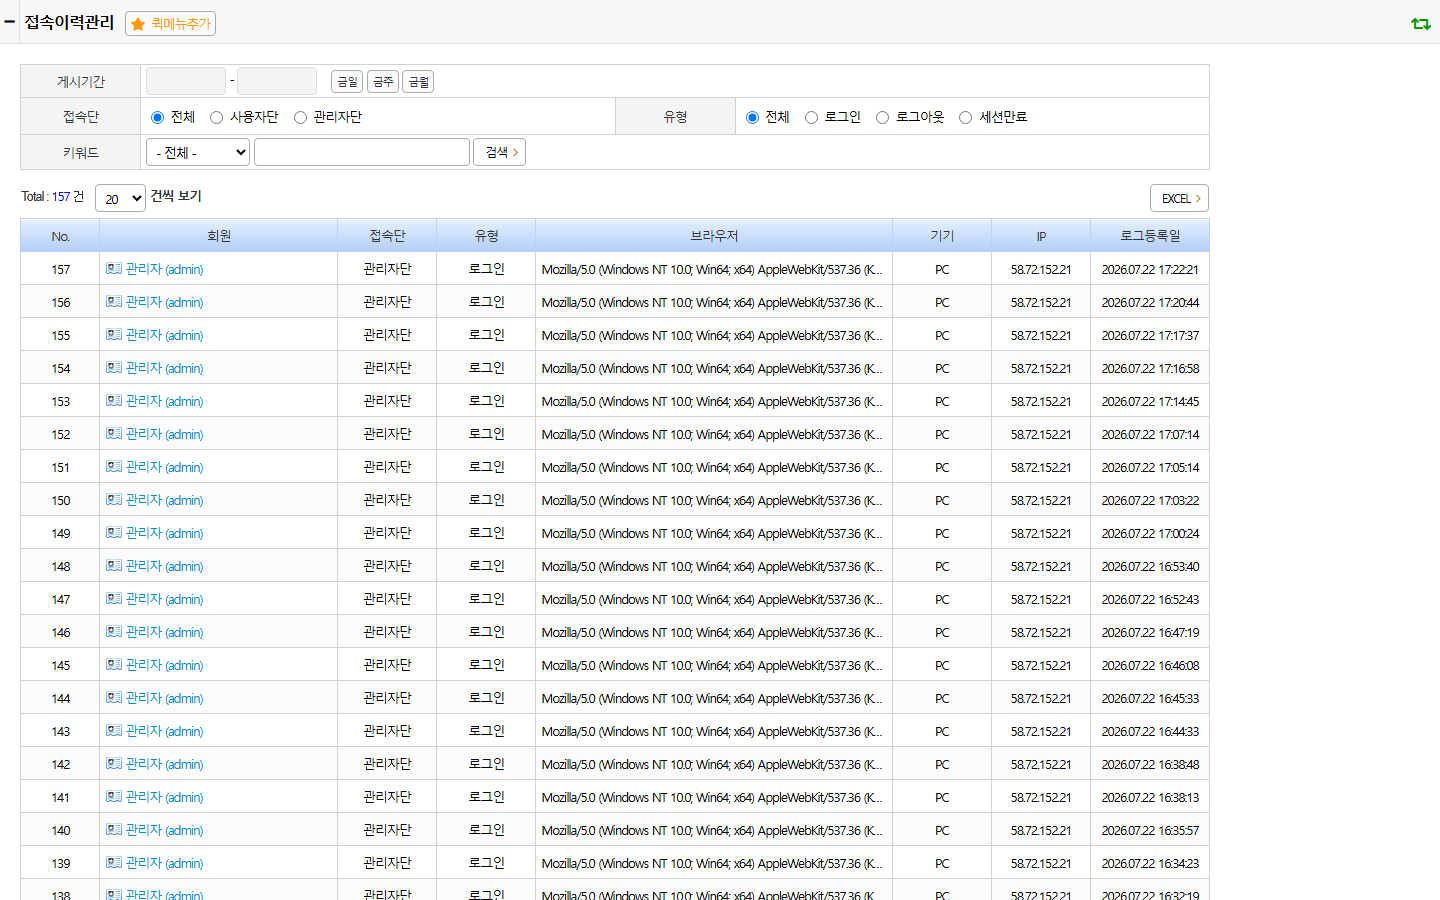The image size is (1440, 900).
Task: Click PC device cell in row 149
Action: (x=942, y=533)
